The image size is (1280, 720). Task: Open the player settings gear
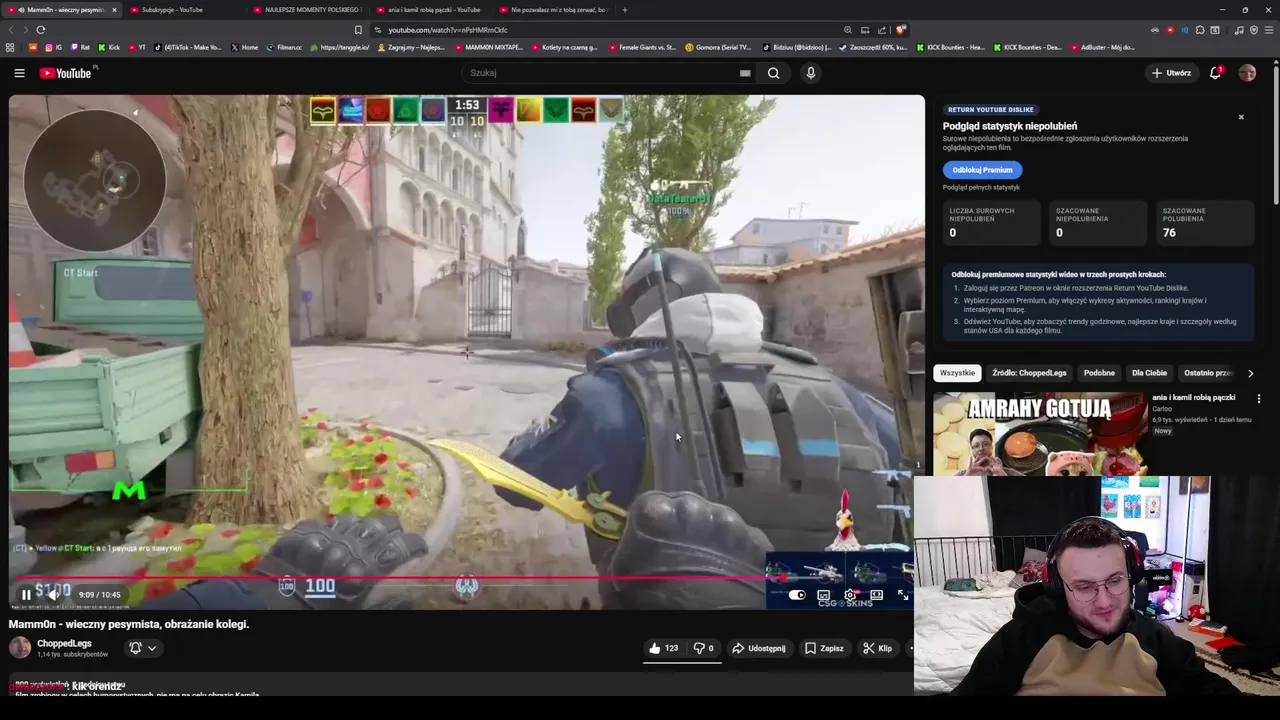(850, 595)
